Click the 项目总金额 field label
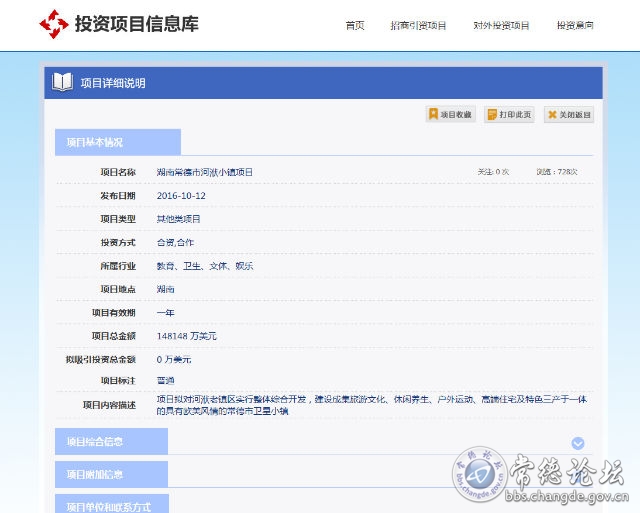 [113, 336]
